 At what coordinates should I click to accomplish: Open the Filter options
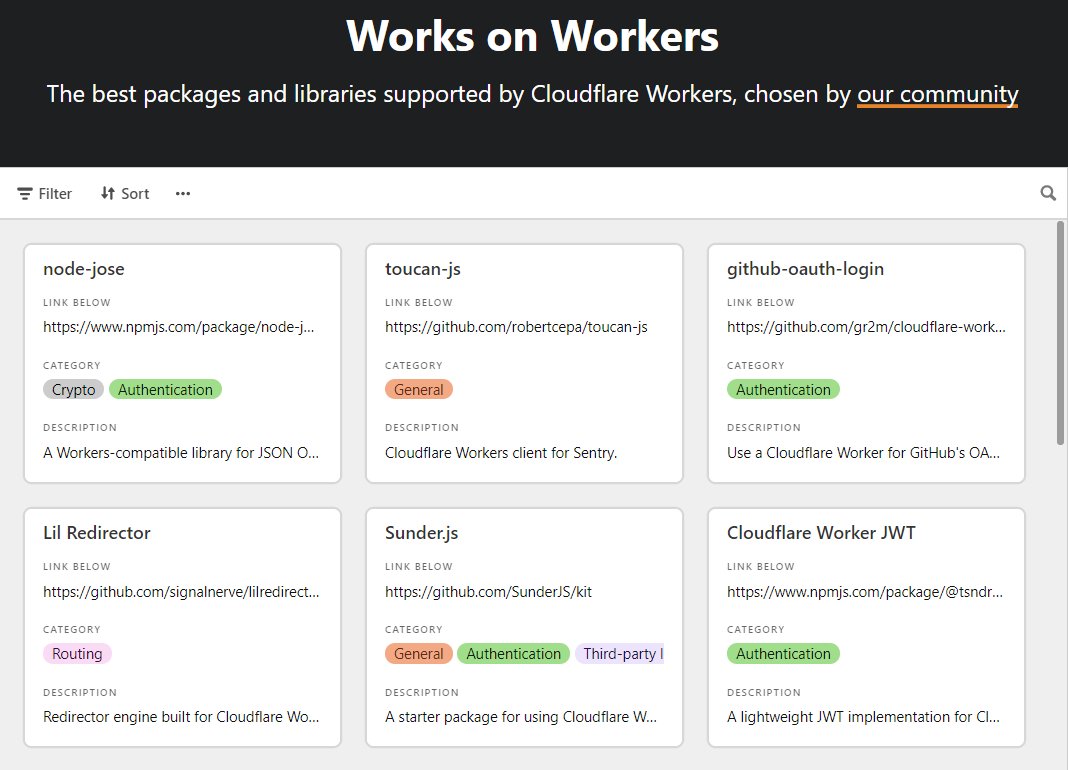tap(44, 194)
